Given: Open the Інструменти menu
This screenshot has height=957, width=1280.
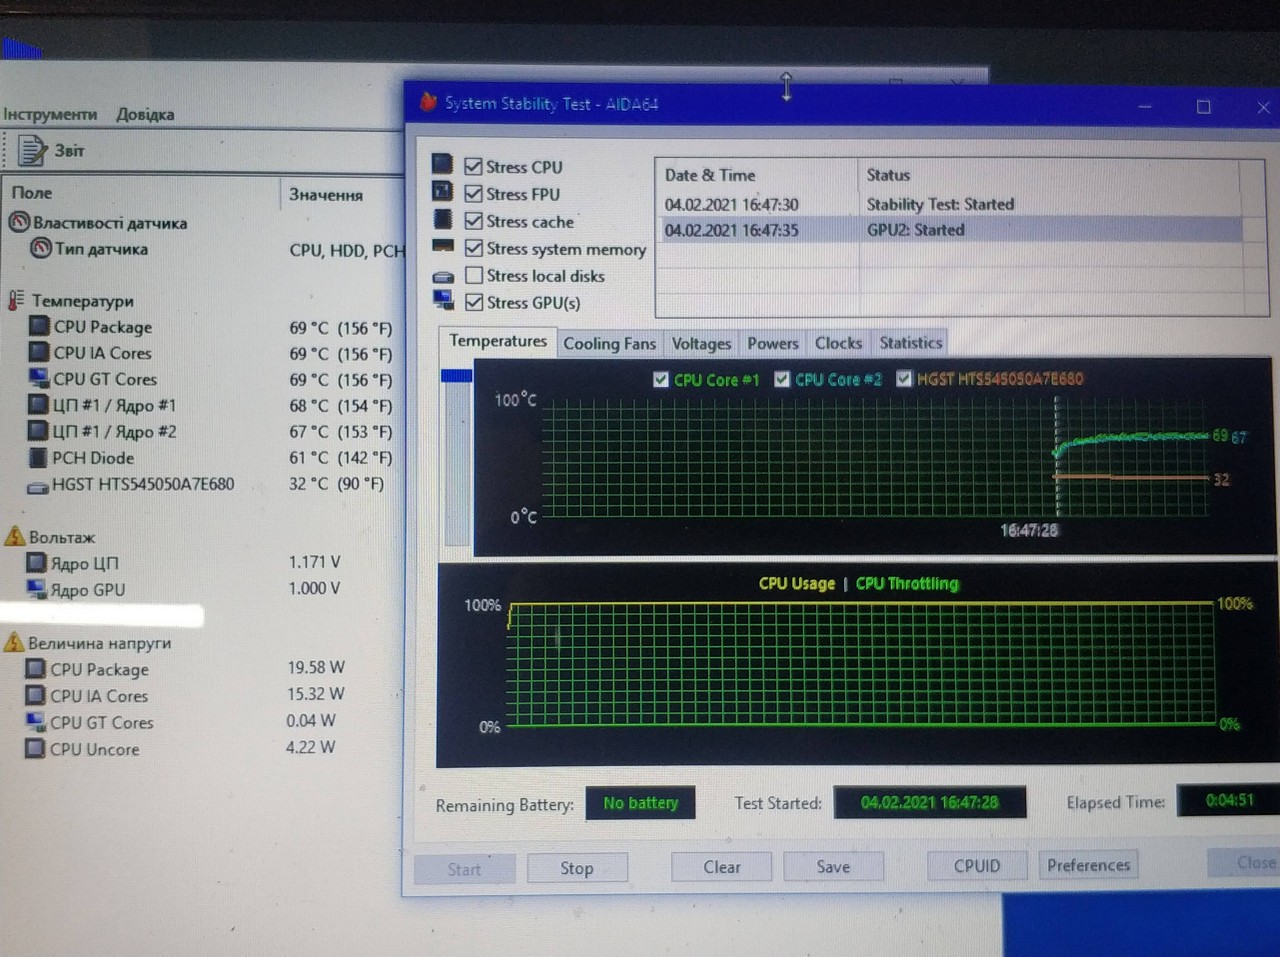Looking at the screenshot, I should pos(50,114).
